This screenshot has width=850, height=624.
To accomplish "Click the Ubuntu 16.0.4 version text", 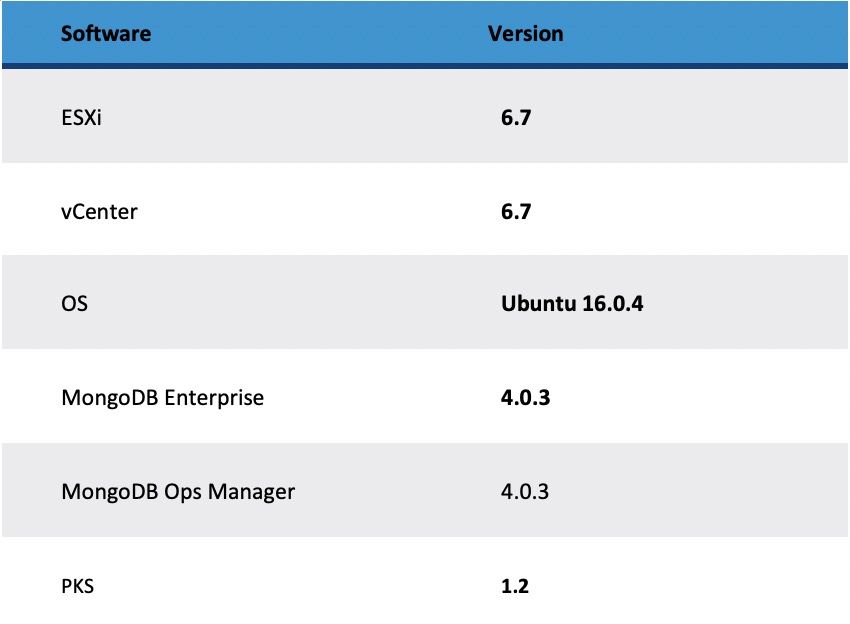I will pos(571,303).
